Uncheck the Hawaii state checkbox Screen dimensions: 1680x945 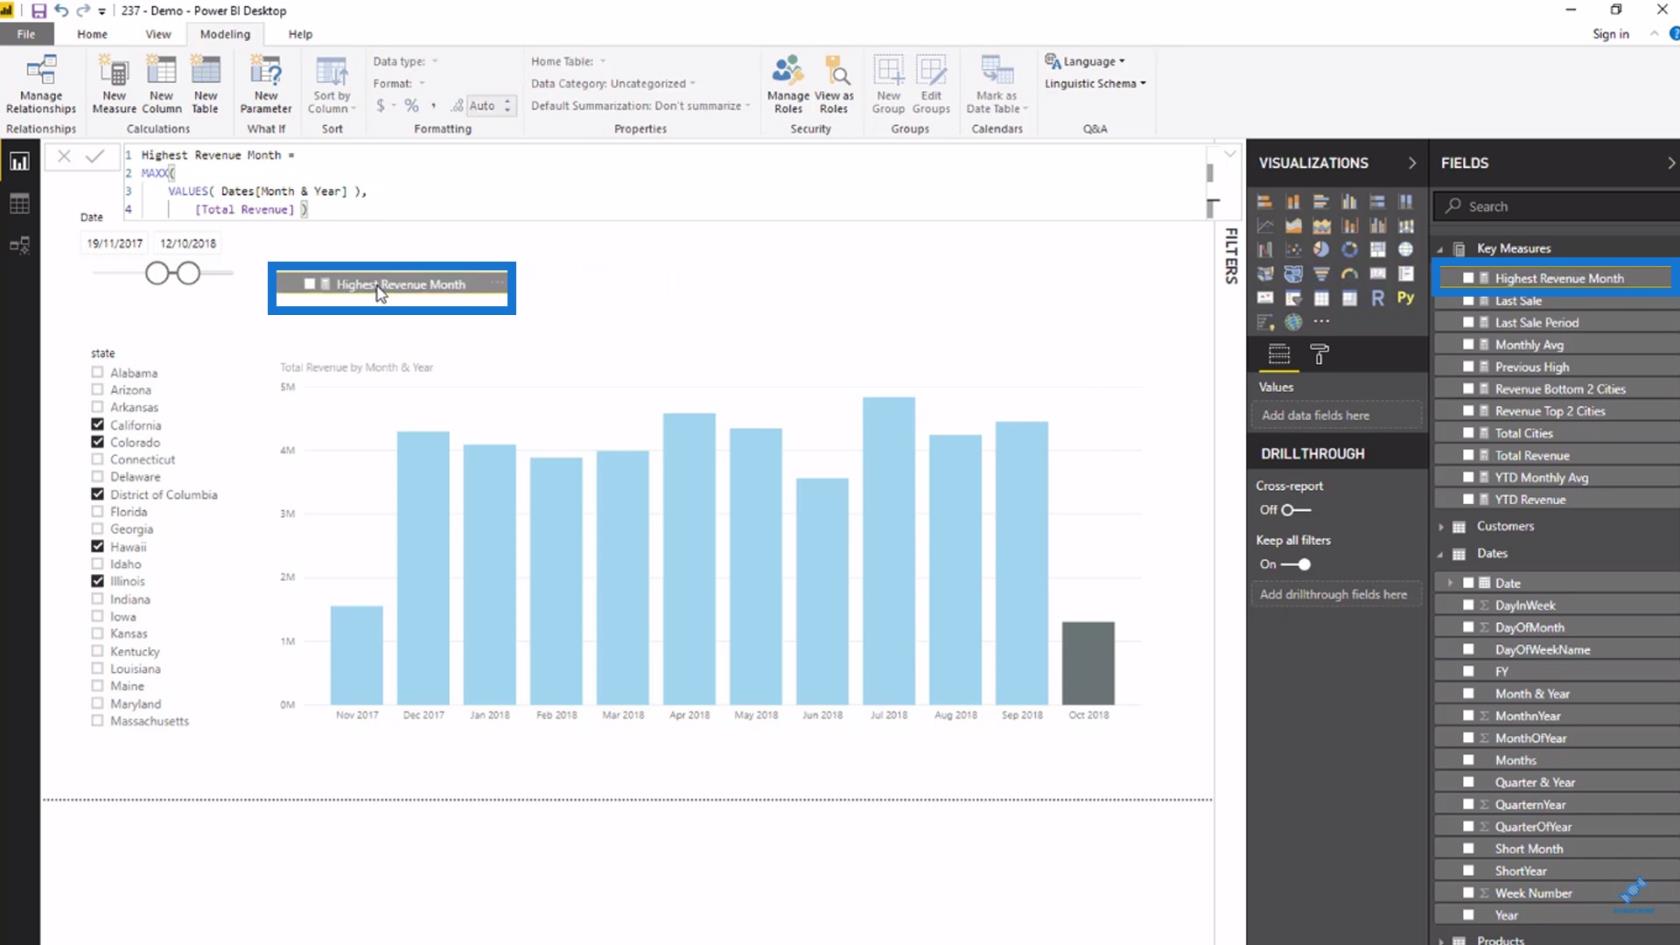(97, 546)
